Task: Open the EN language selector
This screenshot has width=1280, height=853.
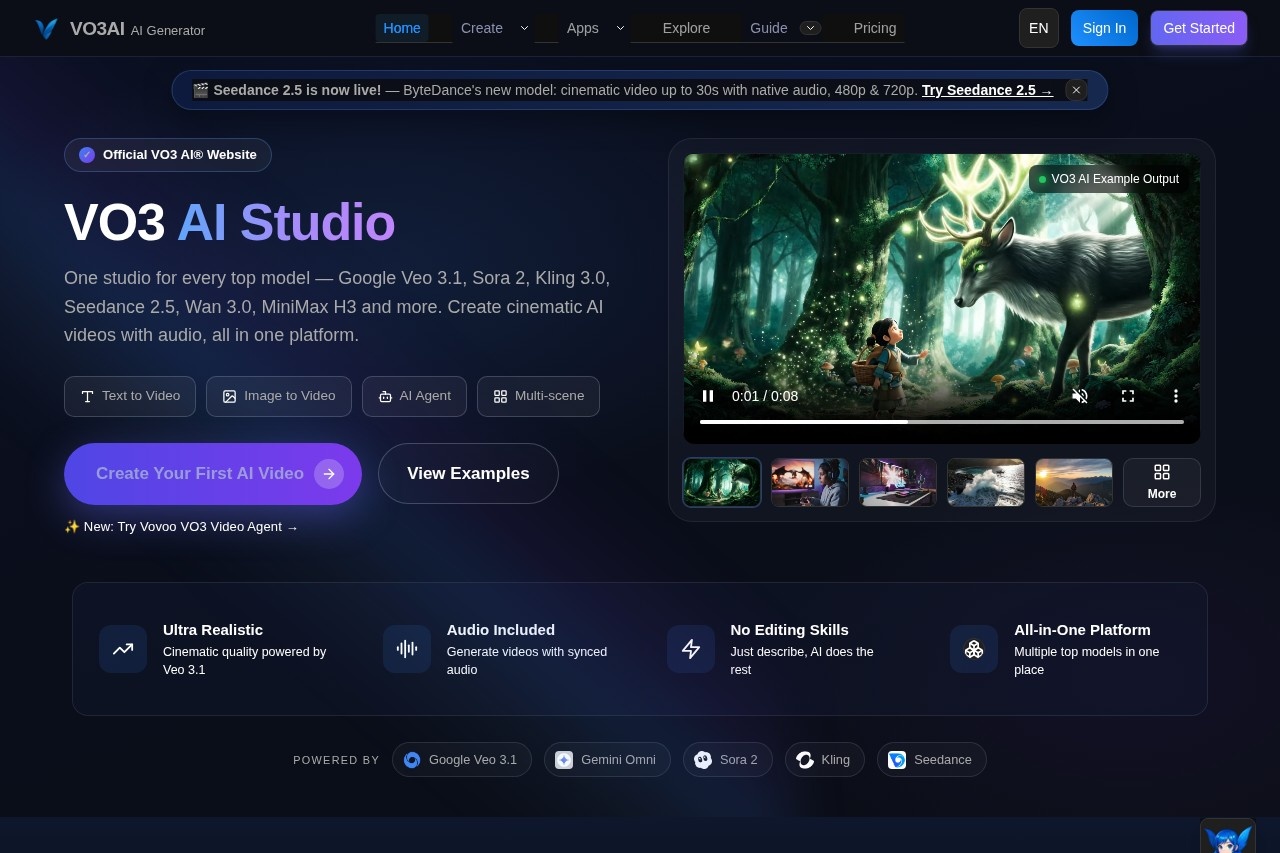Action: pos(1039,28)
